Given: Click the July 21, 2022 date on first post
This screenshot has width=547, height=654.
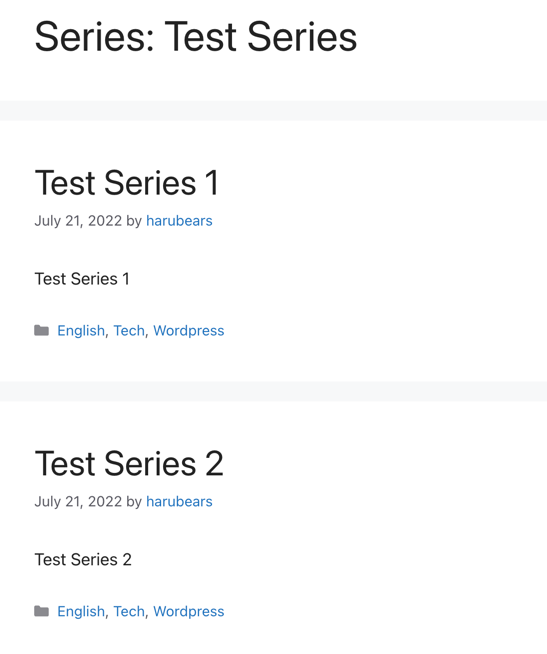Looking at the screenshot, I should point(78,221).
